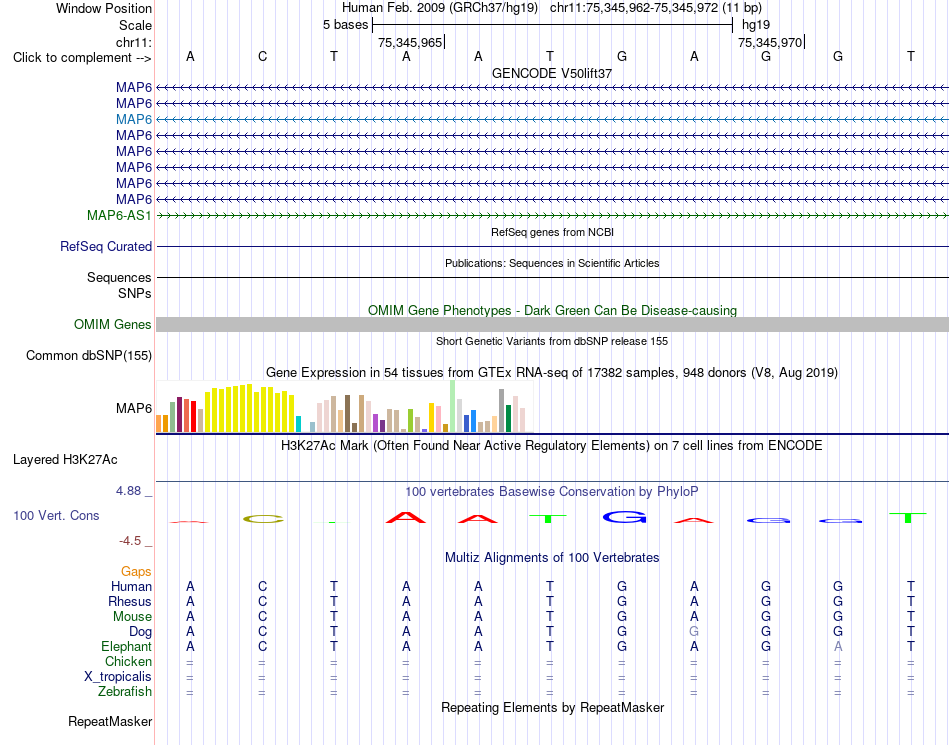
Task: Click the orange Gaps label
Action: 136,572
